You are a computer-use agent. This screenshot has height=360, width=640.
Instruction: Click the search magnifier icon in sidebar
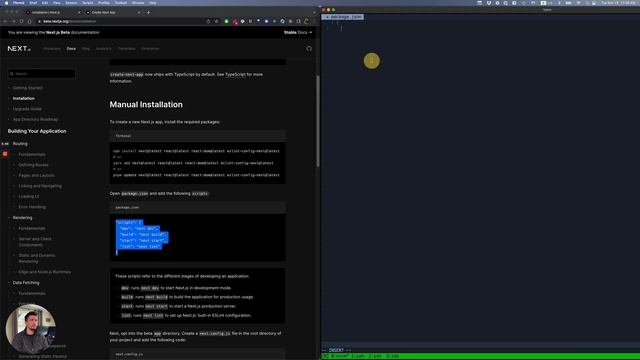(x=12, y=74)
